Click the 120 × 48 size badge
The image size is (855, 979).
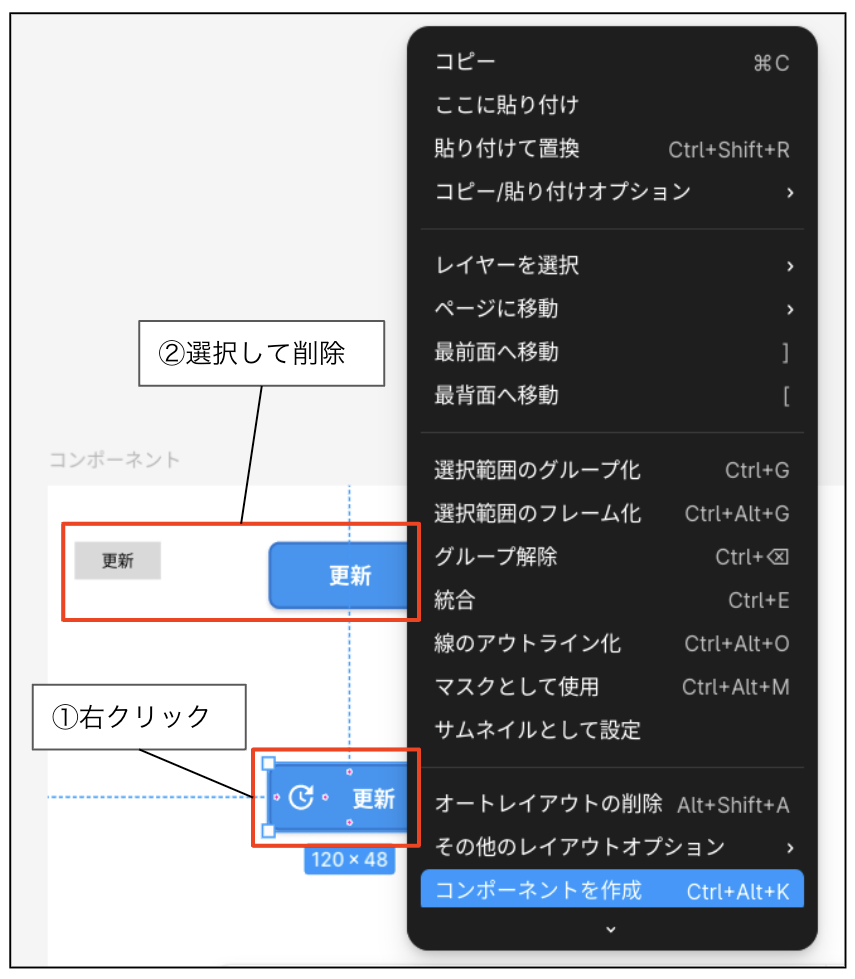tap(350, 860)
